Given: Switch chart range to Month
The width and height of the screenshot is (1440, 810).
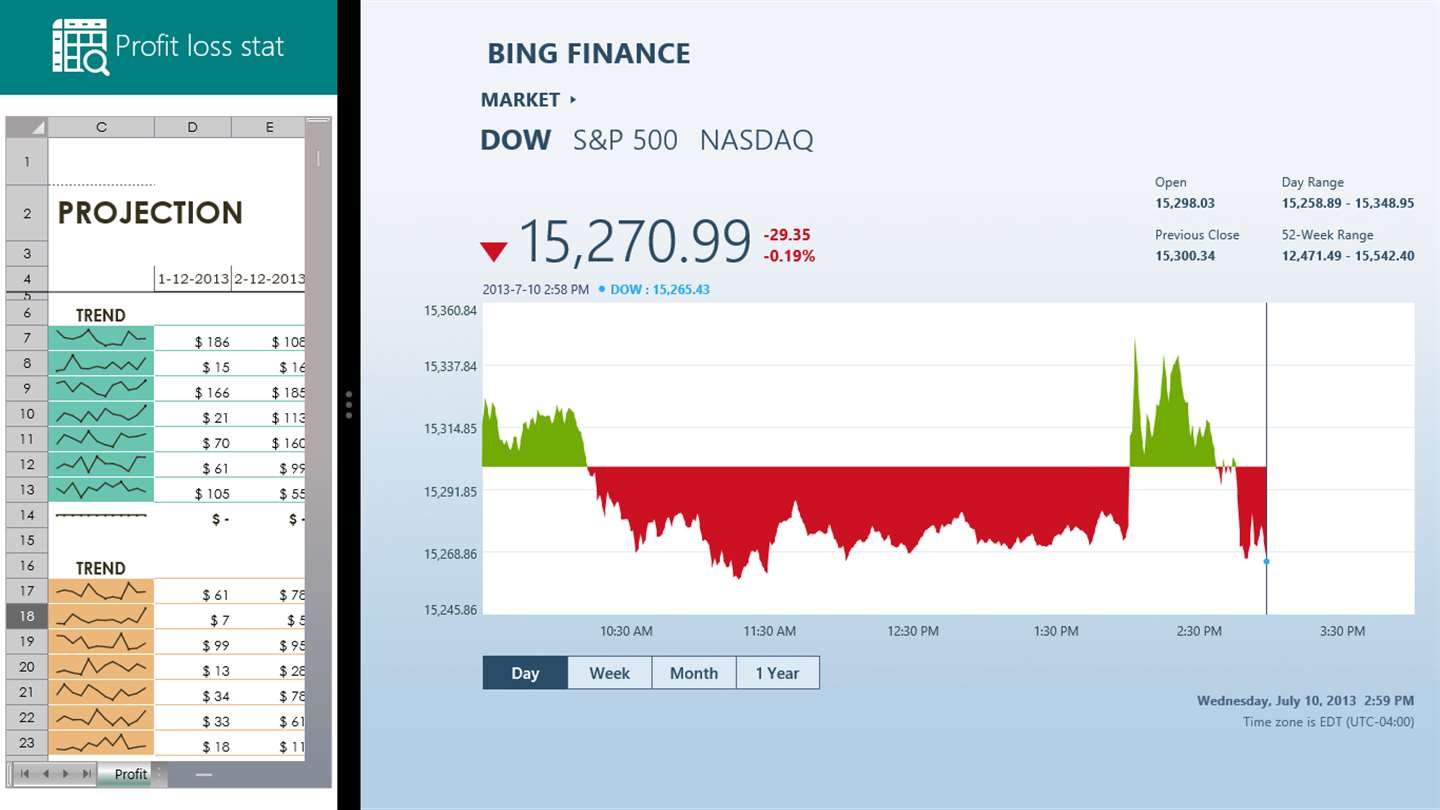Looking at the screenshot, I should (x=694, y=673).
